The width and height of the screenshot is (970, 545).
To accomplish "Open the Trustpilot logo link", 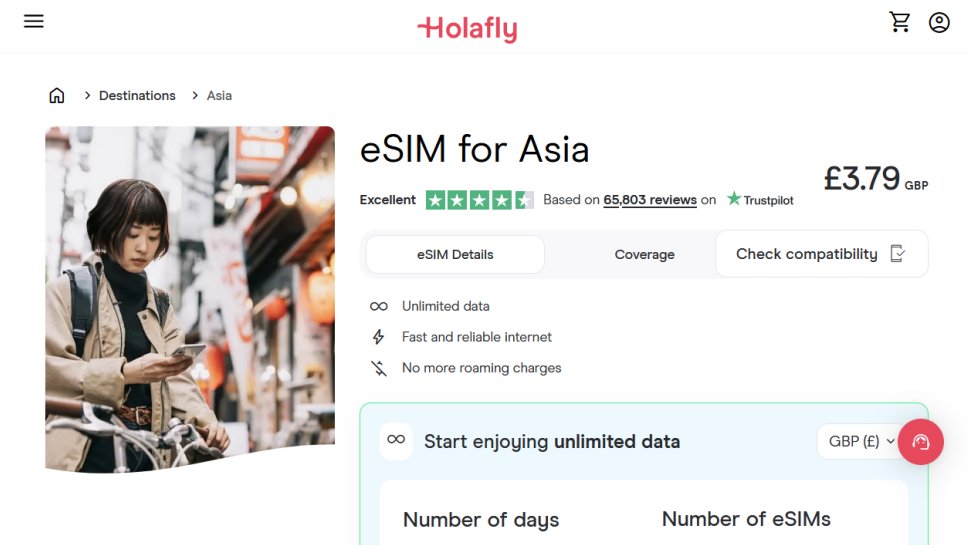I will point(760,200).
